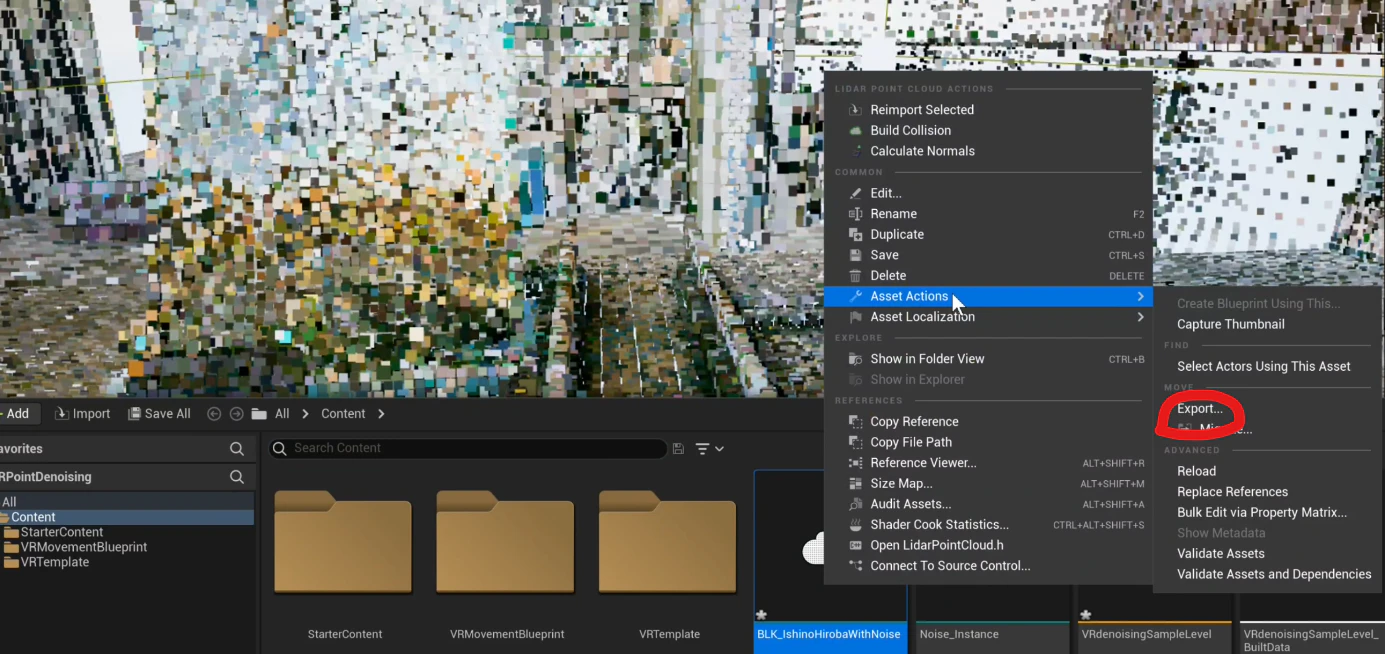Open the content filter options dropdown
Viewport: 1385px width, 654px height.
710,449
